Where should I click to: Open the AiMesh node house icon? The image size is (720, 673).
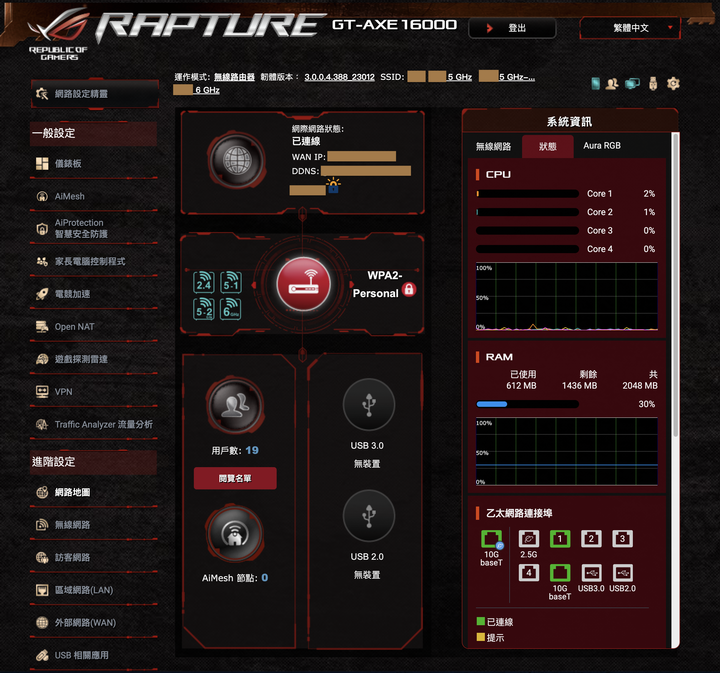[x=235, y=533]
